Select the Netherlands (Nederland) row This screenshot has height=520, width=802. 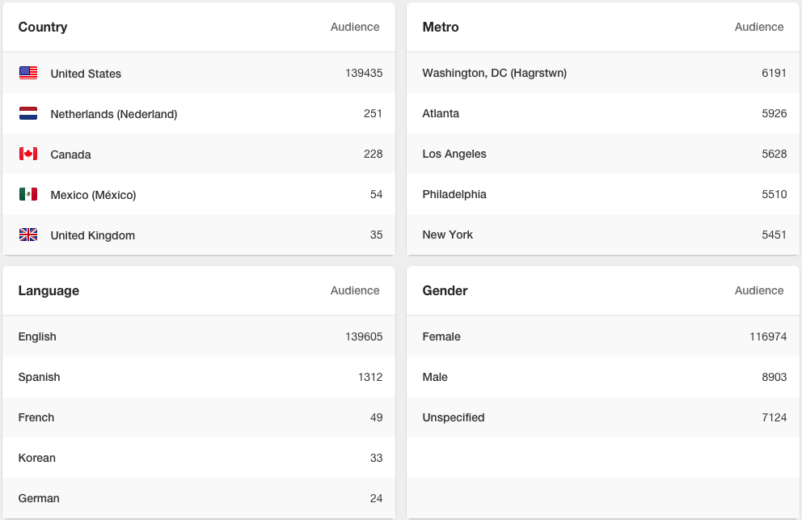click(198, 114)
